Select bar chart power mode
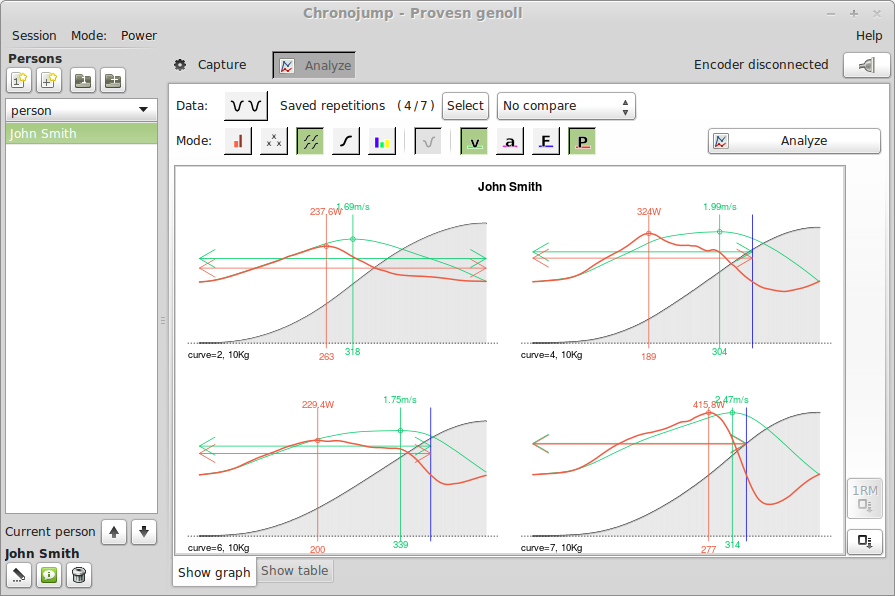The width and height of the screenshot is (895, 596). click(238, 141)
